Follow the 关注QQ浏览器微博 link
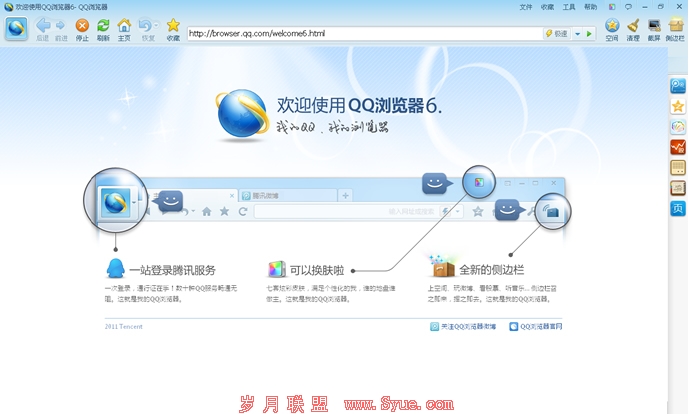The image size is (690, 414). (x=463, y=326)
